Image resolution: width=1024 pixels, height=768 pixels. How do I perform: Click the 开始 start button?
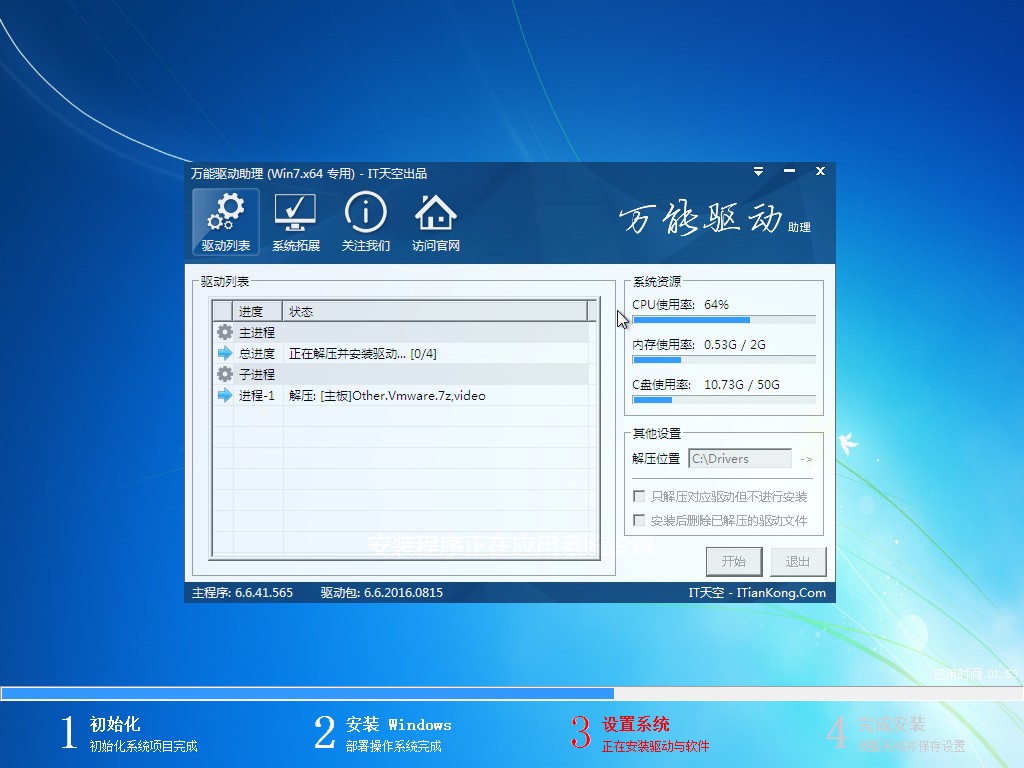click(x=734, y=562)
